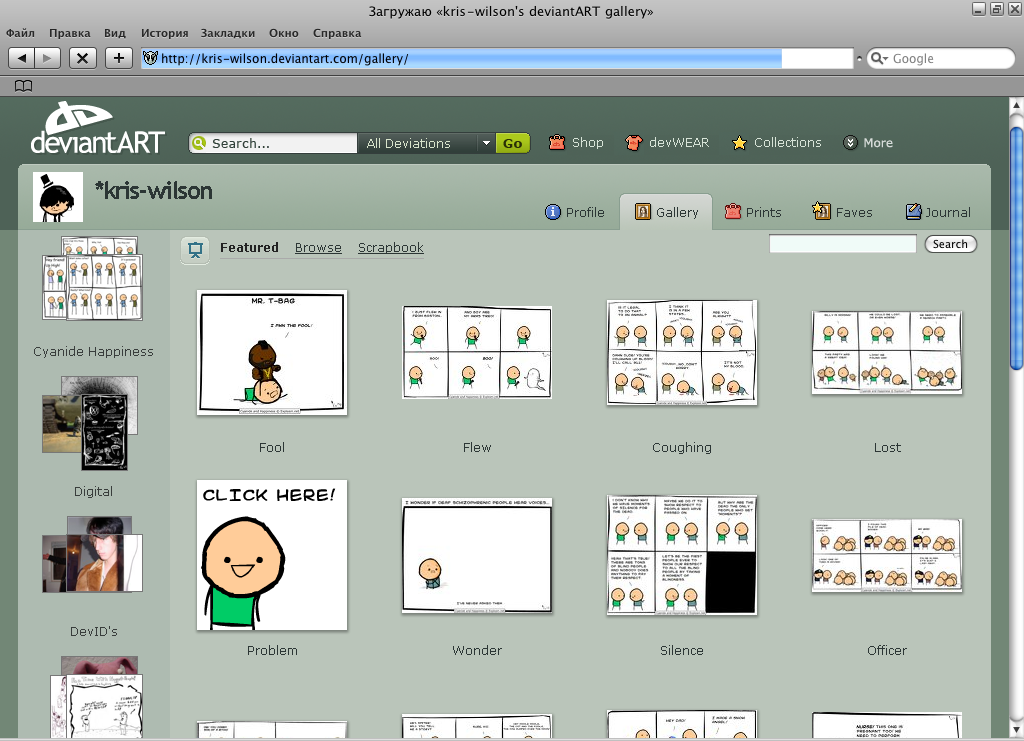Click the Profile info icon
1024x741 pixels.
click(x=552, y=212)
